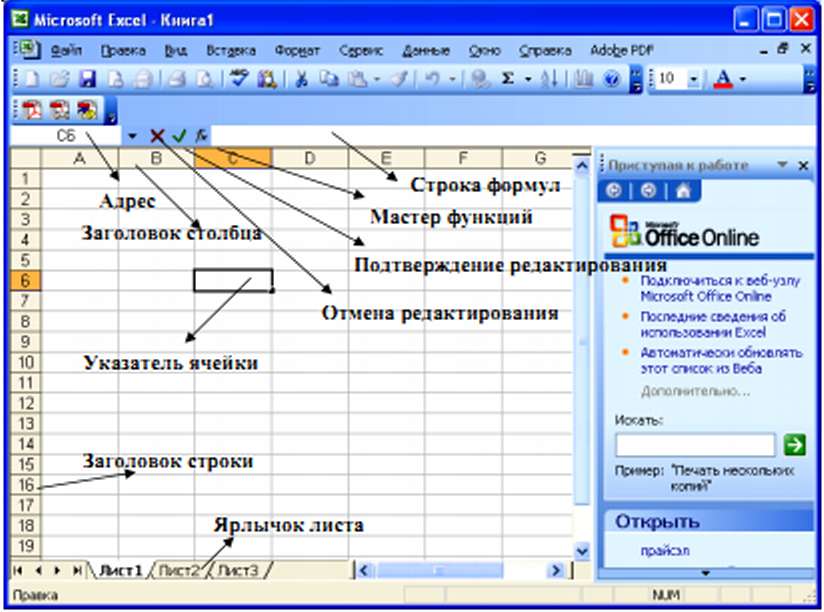824x612 pixels.
Task: Click the first Adobe PDF convert icon
Action: coord(33,110)
